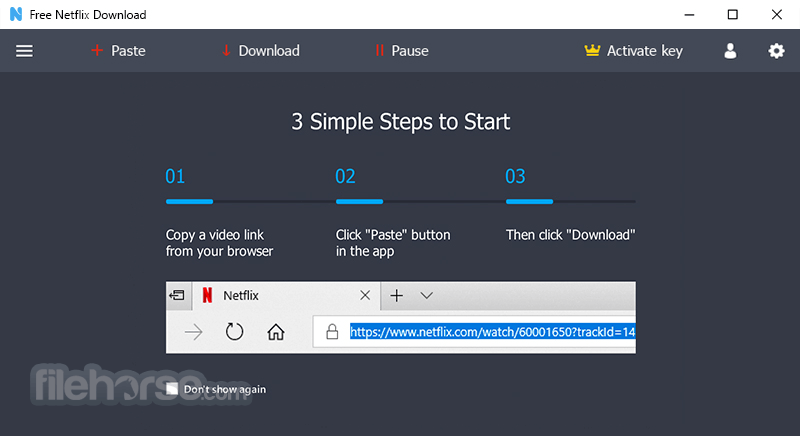
Task: Click "Copy a video link from your browser" text
Action: [x=219, y=243]
